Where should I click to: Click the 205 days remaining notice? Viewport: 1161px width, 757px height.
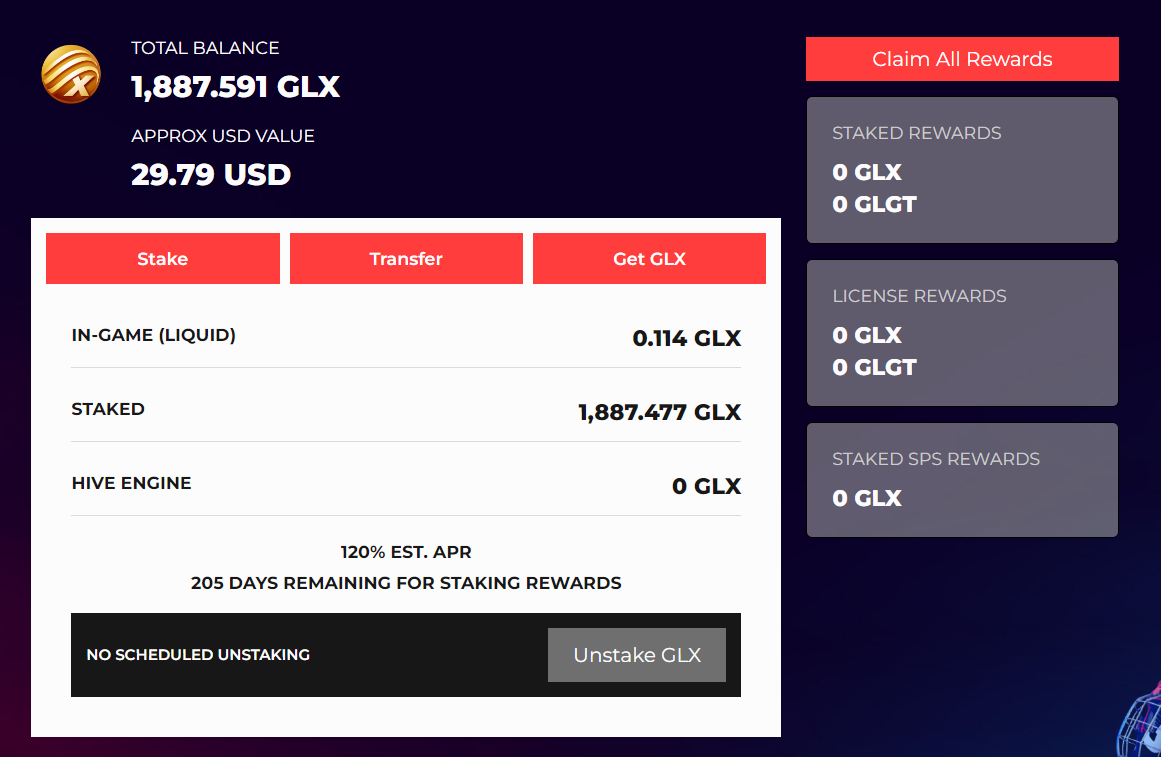pyautogui.click(x=405, y=583)
